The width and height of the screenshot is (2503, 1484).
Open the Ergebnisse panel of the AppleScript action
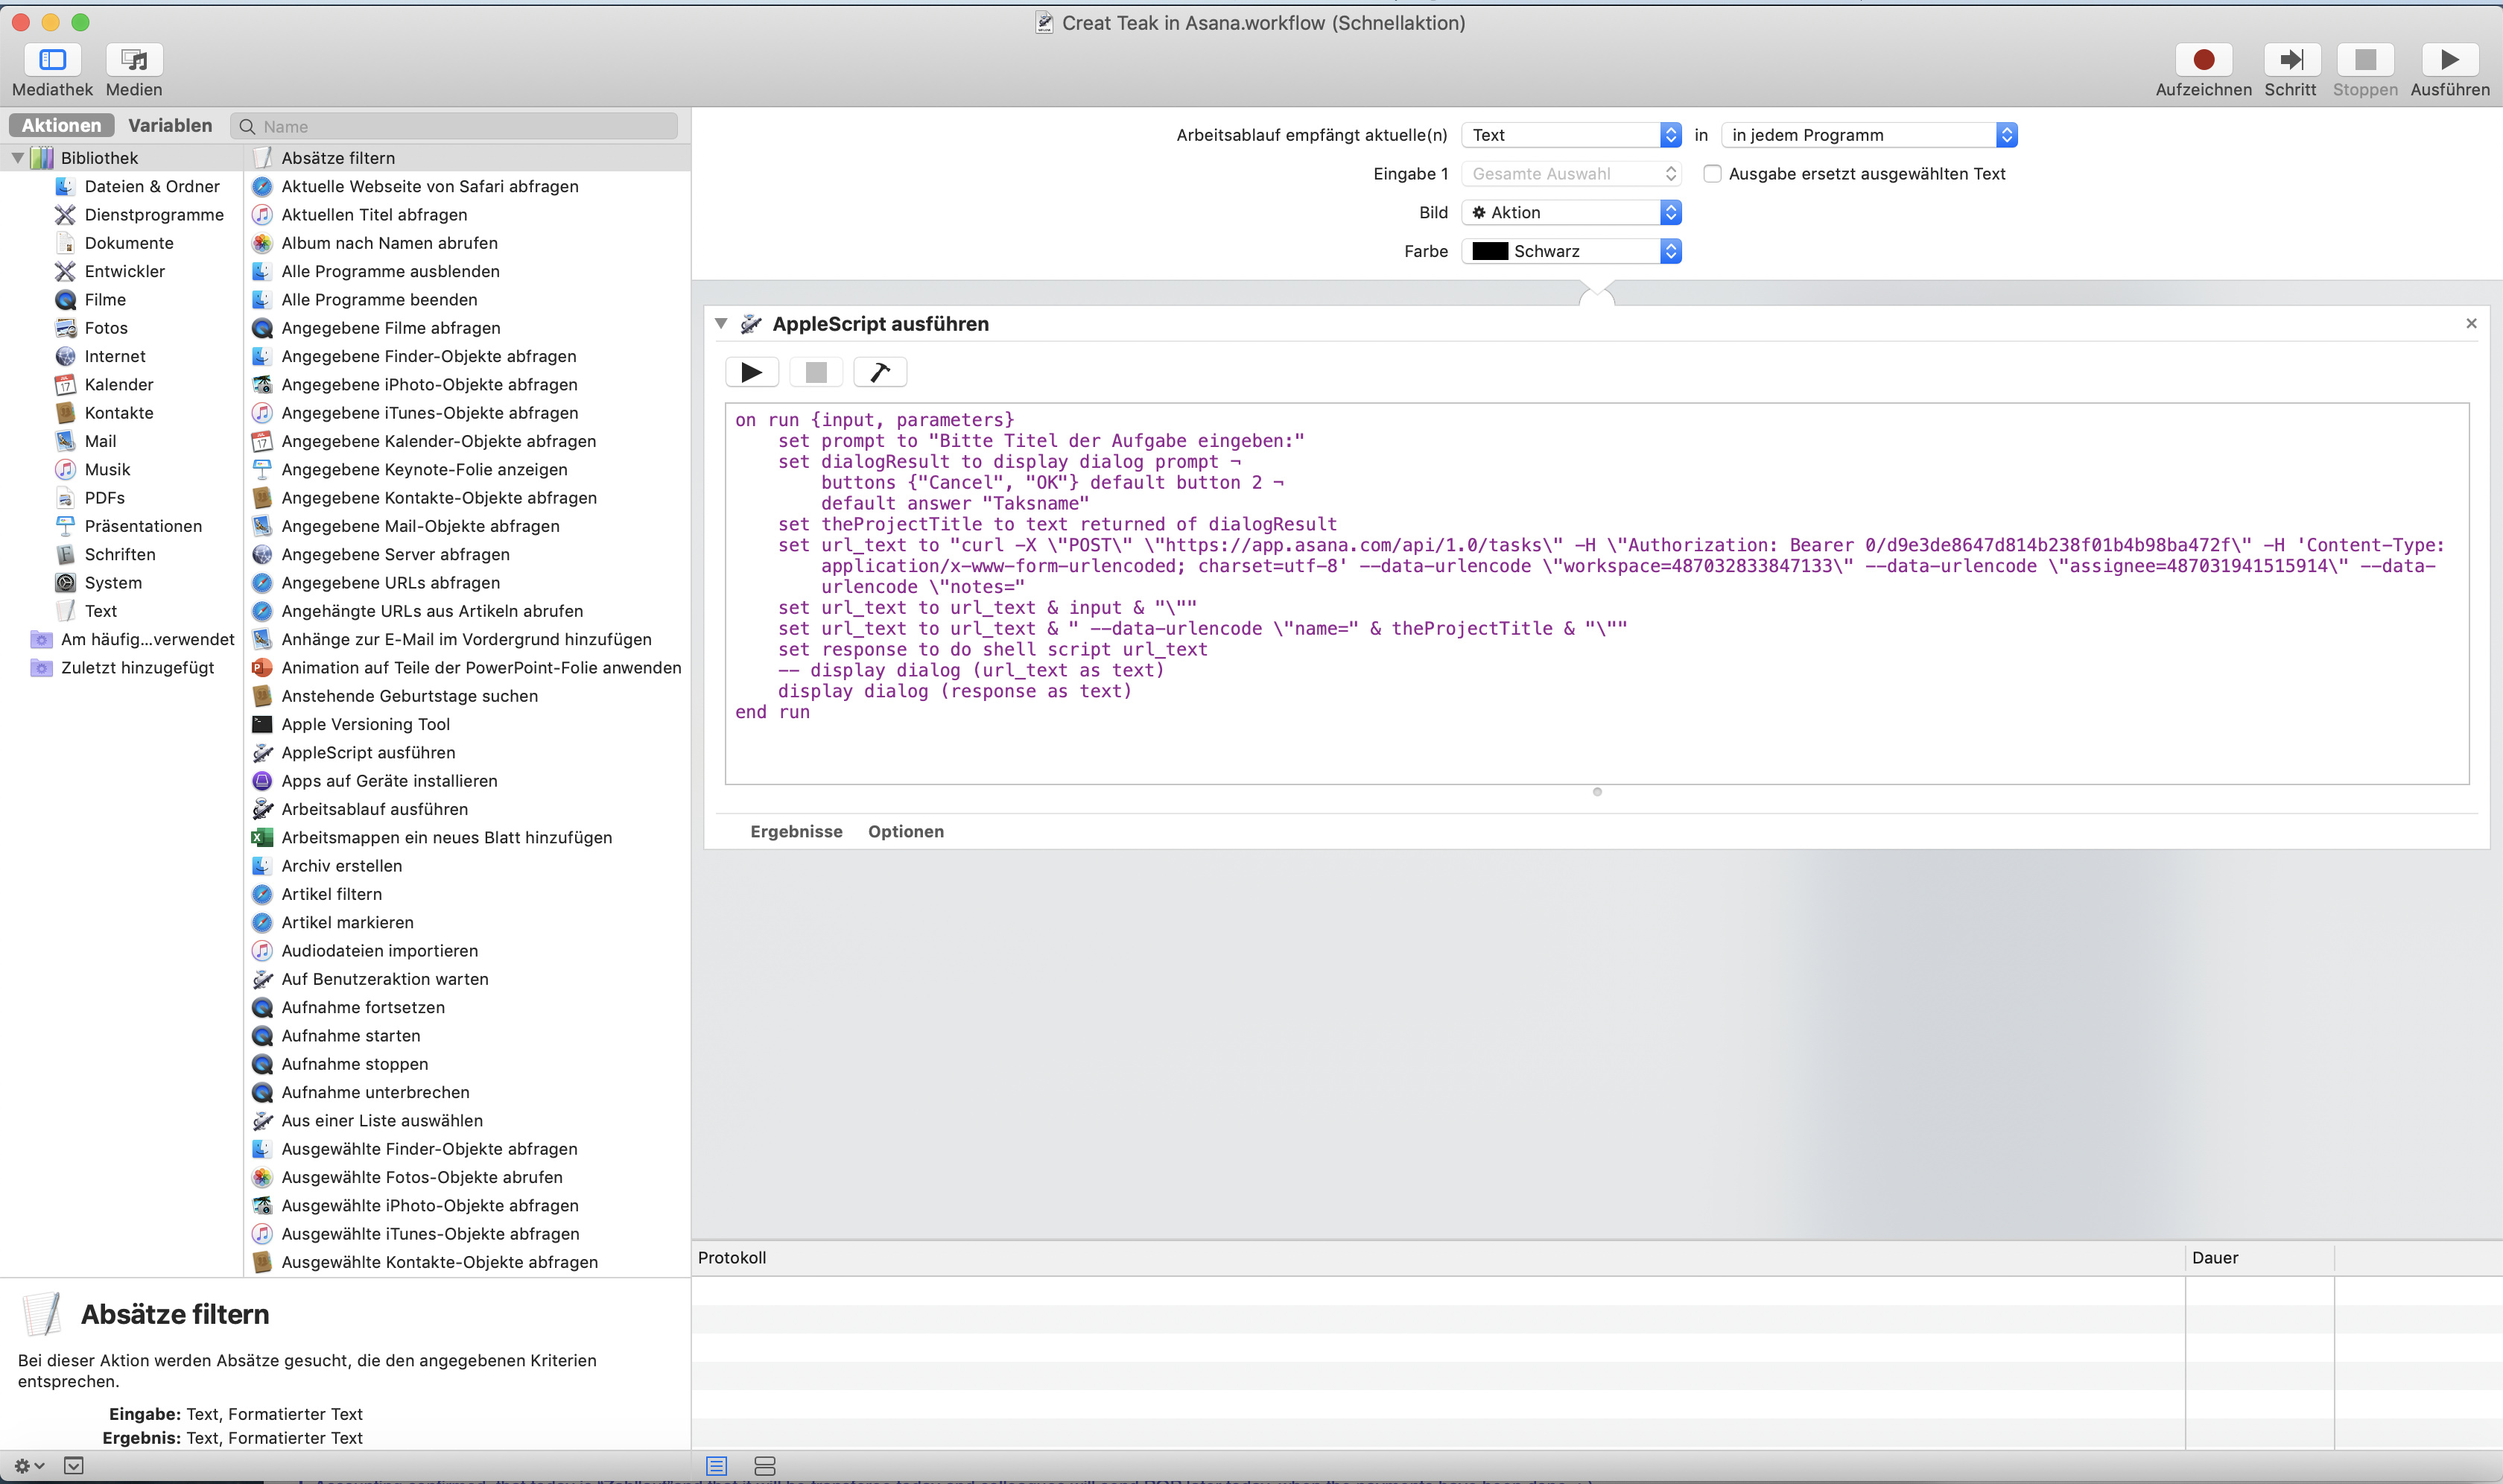point(795,831)
